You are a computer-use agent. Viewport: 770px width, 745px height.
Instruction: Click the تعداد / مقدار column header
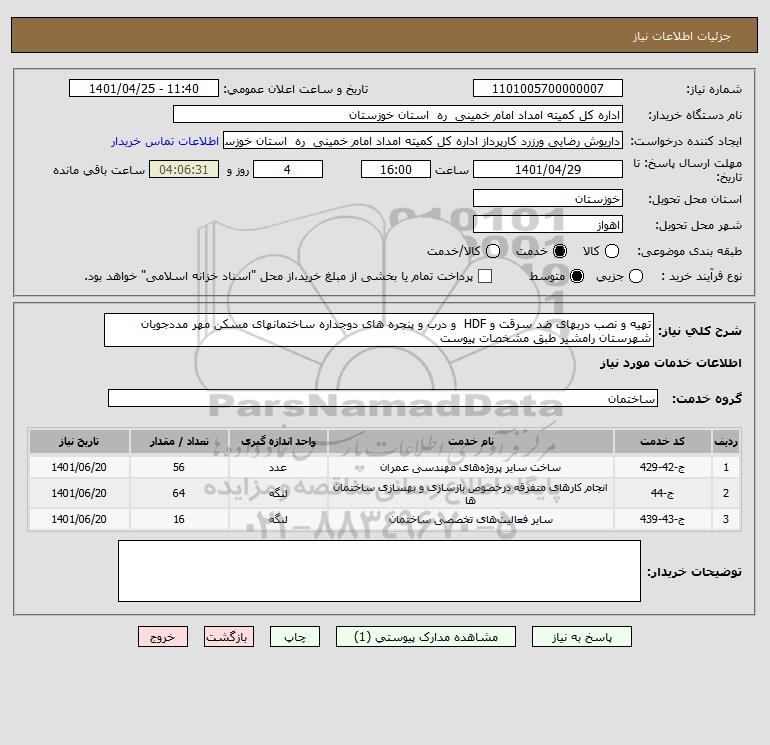click(x=179, y=441)
